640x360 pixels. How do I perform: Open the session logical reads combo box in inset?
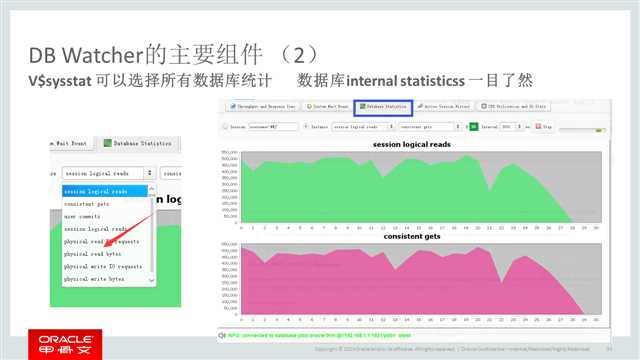108,173
